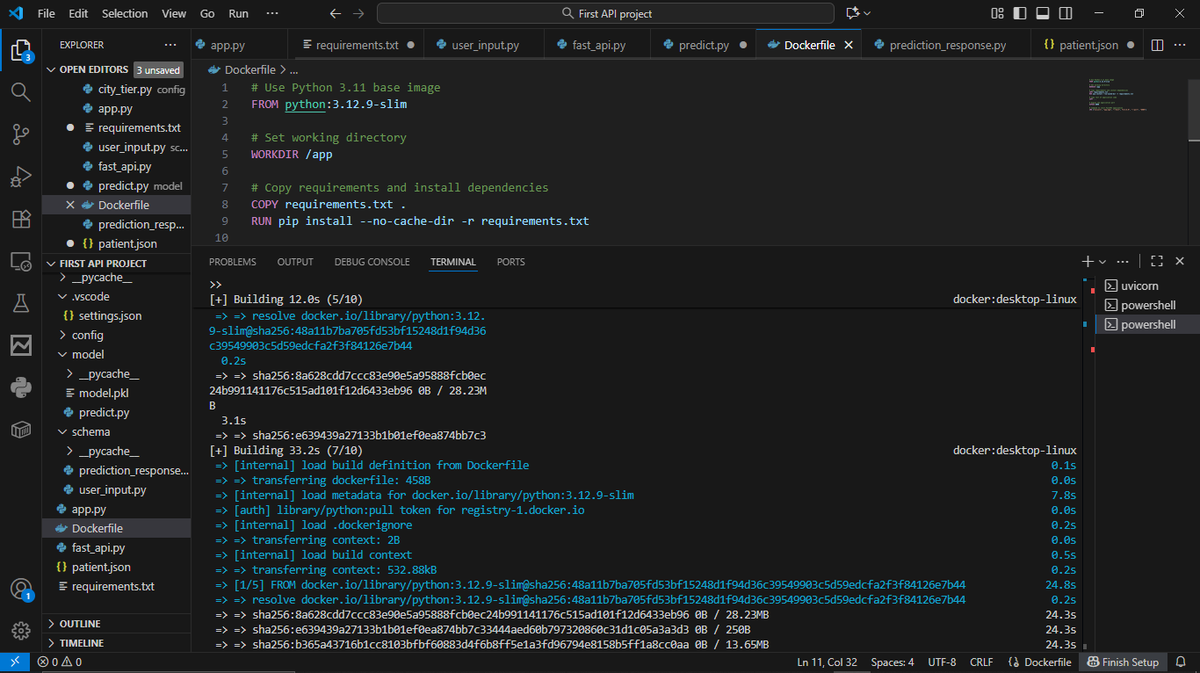Open the Run menu
The width and height of the screenshot is (1200, 673).
[x=238, y=14]
